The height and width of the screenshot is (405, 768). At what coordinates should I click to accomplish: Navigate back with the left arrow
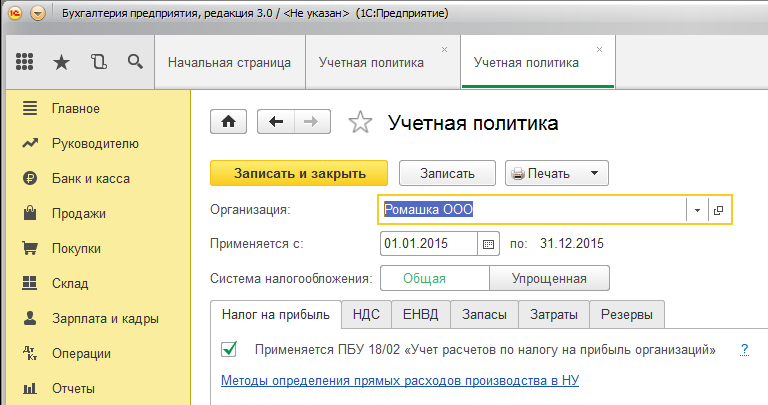point(276,121)
